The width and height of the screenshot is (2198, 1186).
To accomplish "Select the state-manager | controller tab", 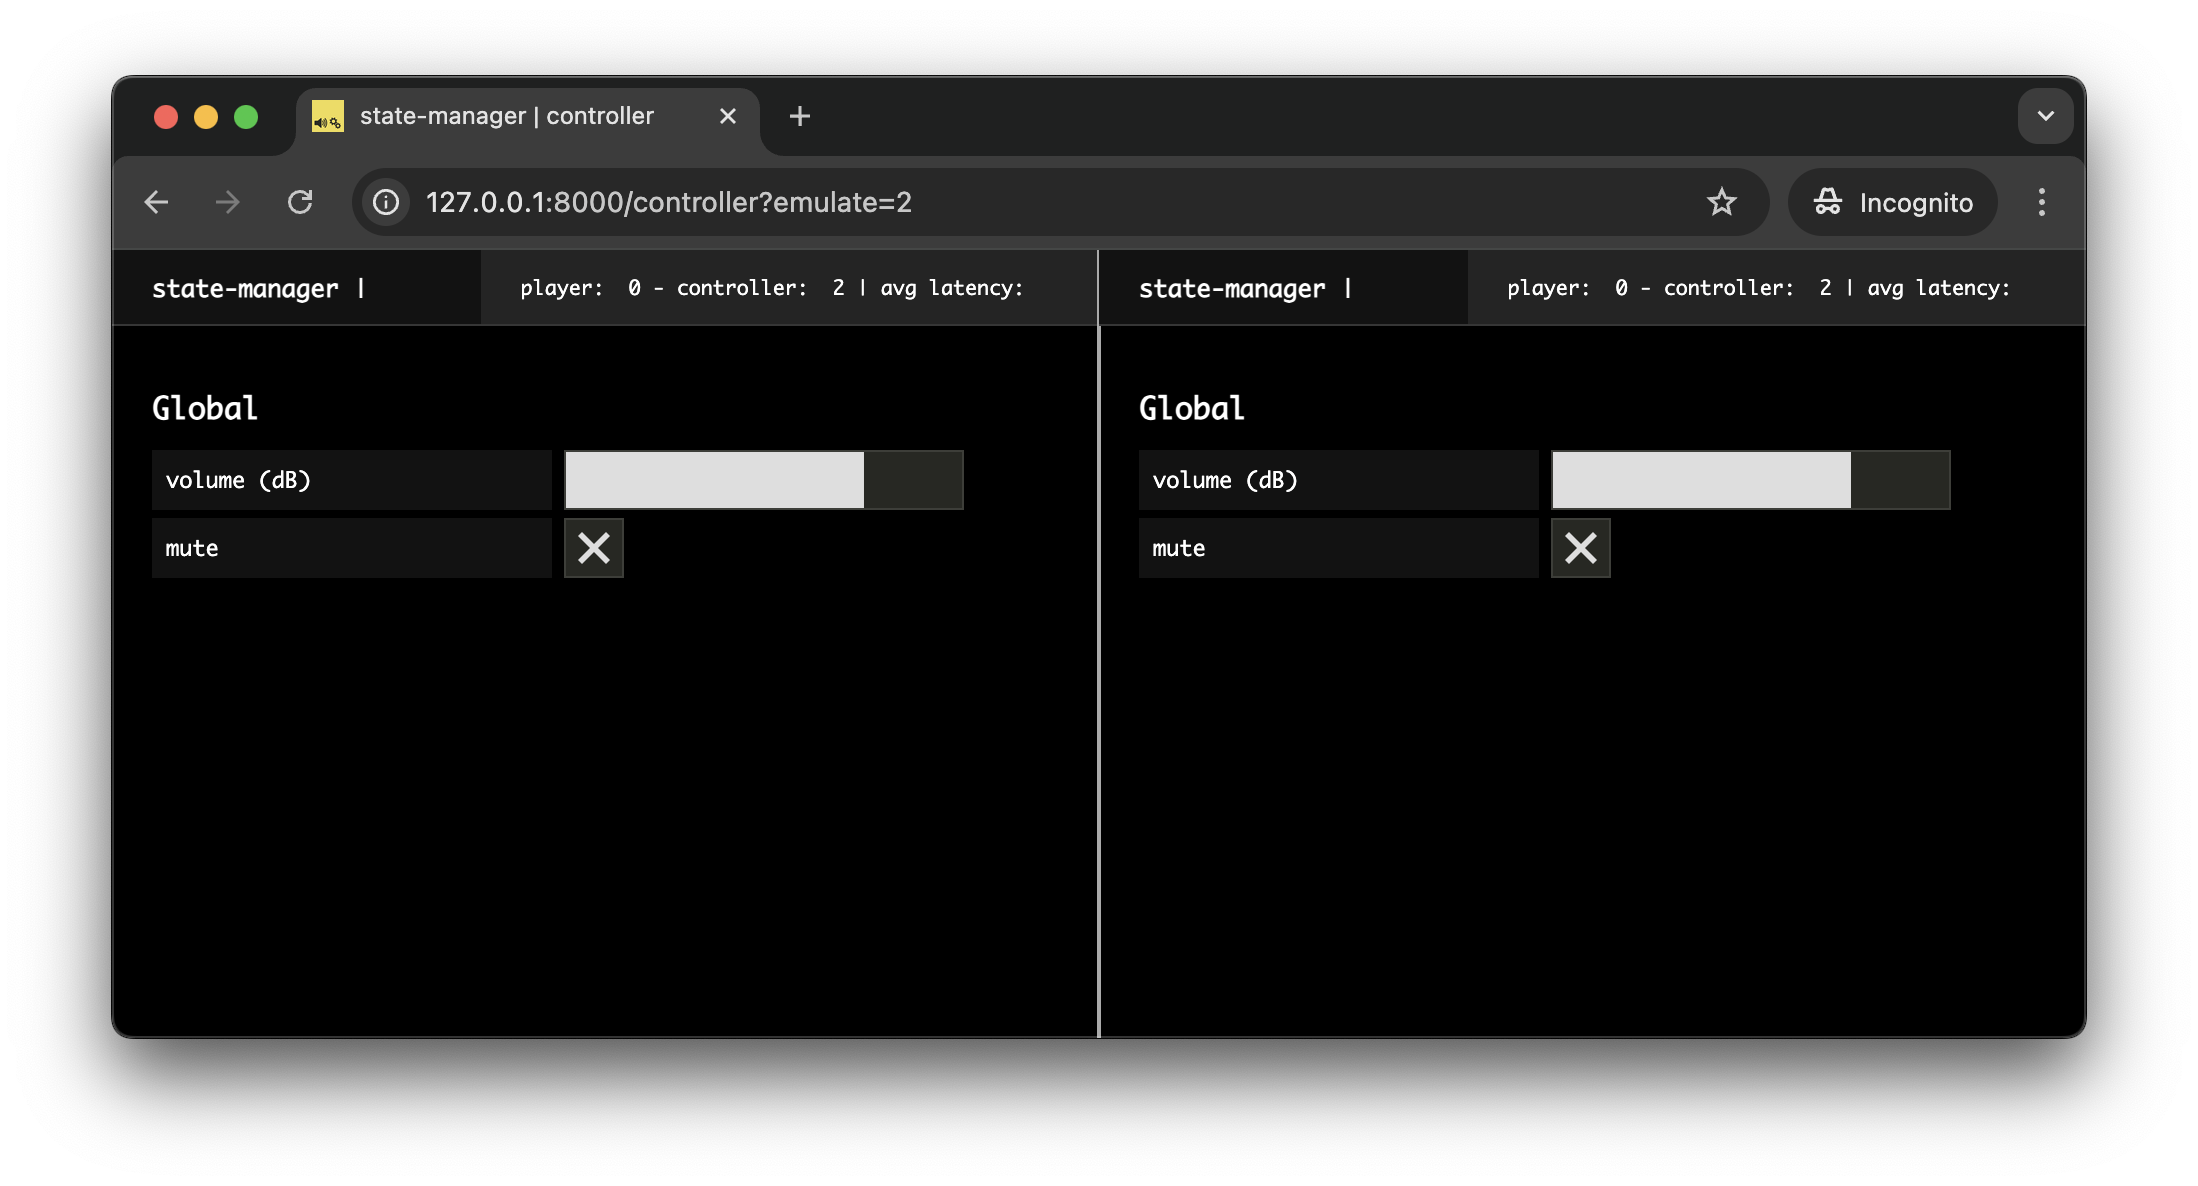I will tap(506, 116).
